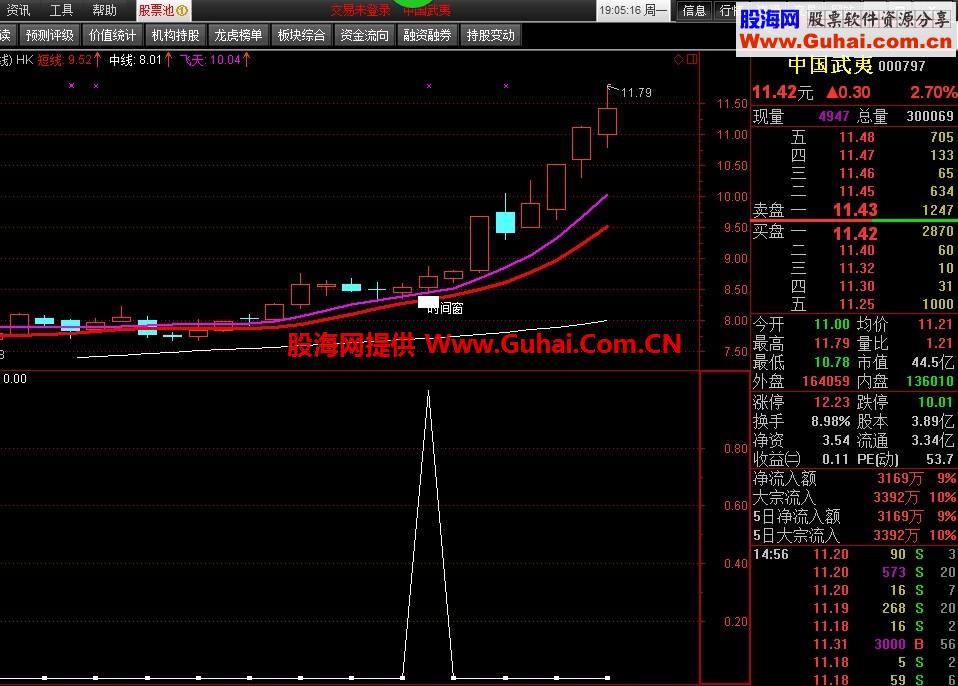
Task: Select the 价值统计 tab
Action: 112,35
